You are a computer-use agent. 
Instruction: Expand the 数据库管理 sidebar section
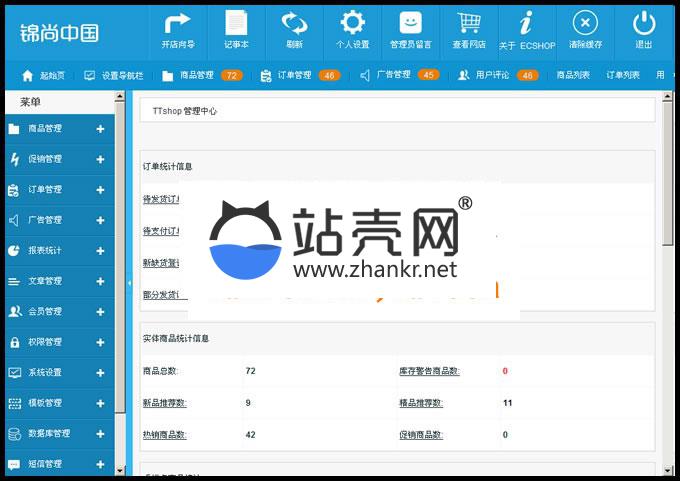coord(100,434)
